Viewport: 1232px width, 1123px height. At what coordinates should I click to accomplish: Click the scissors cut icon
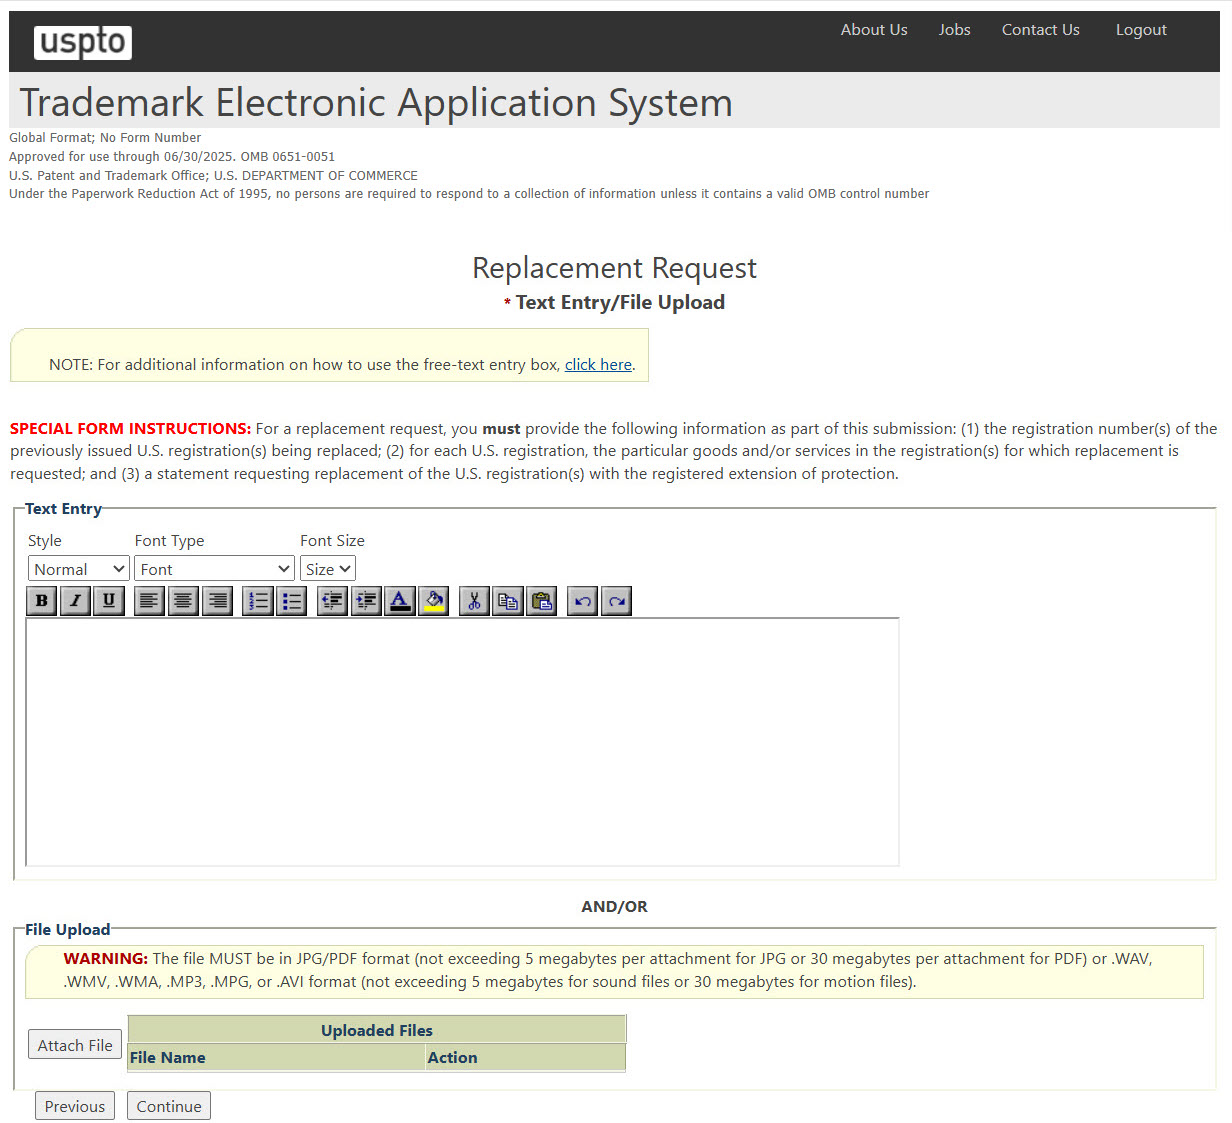(x=475, y=601)
